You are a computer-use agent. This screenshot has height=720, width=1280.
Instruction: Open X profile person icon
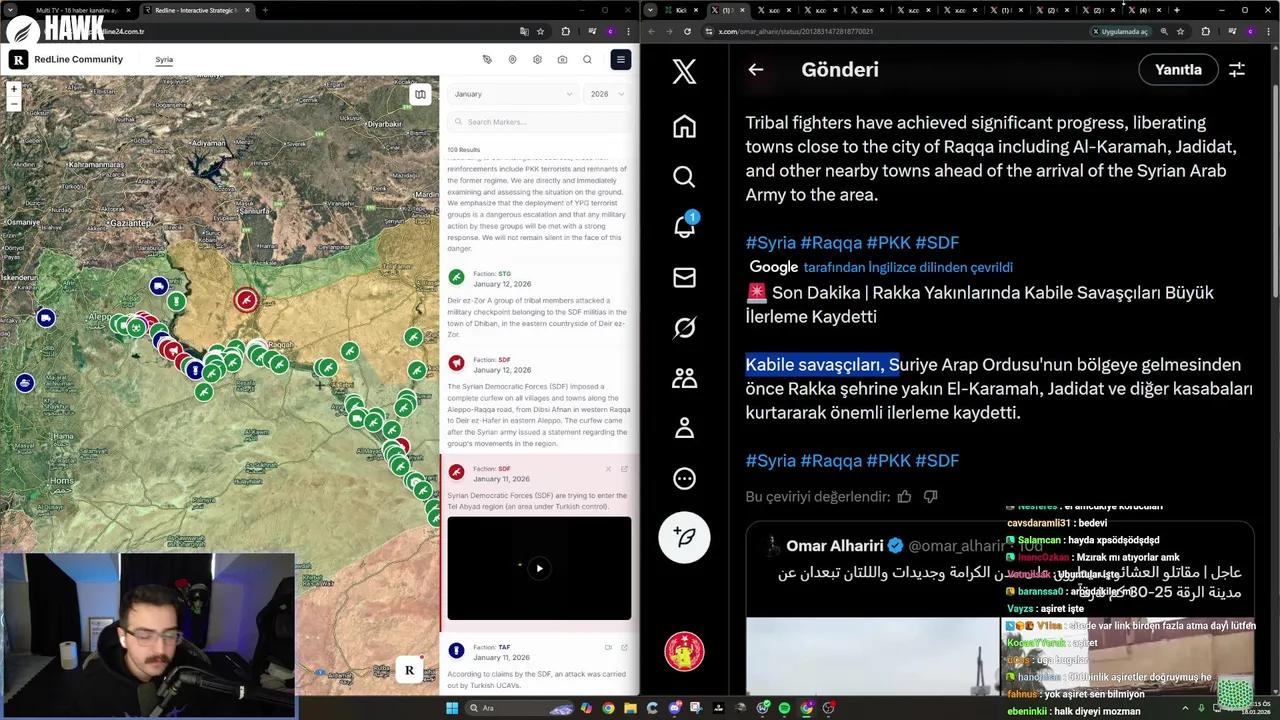684,428
